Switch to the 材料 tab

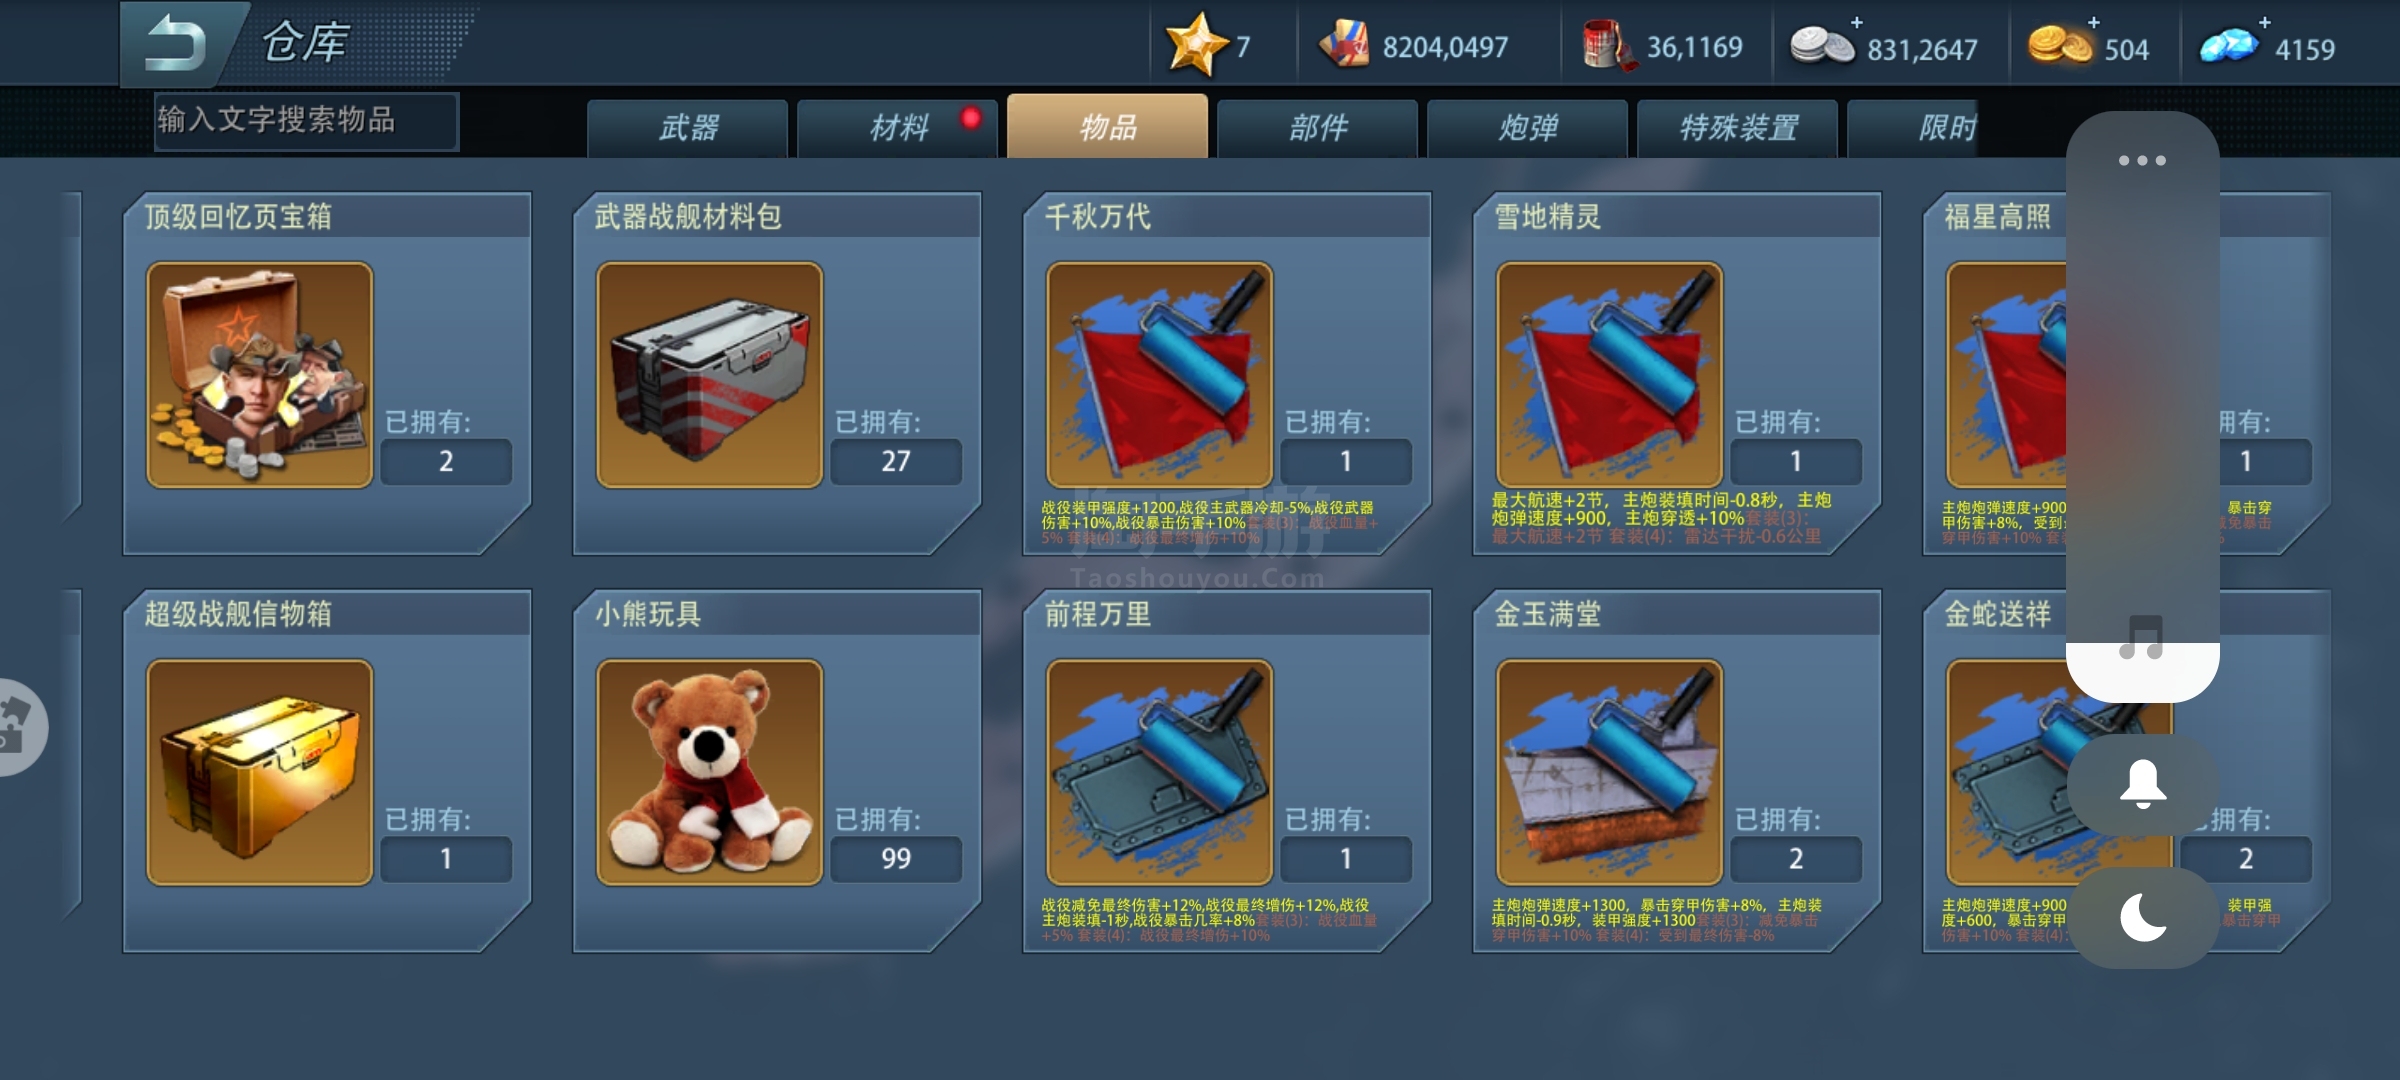pyautogui.click(x=898, y=128)
